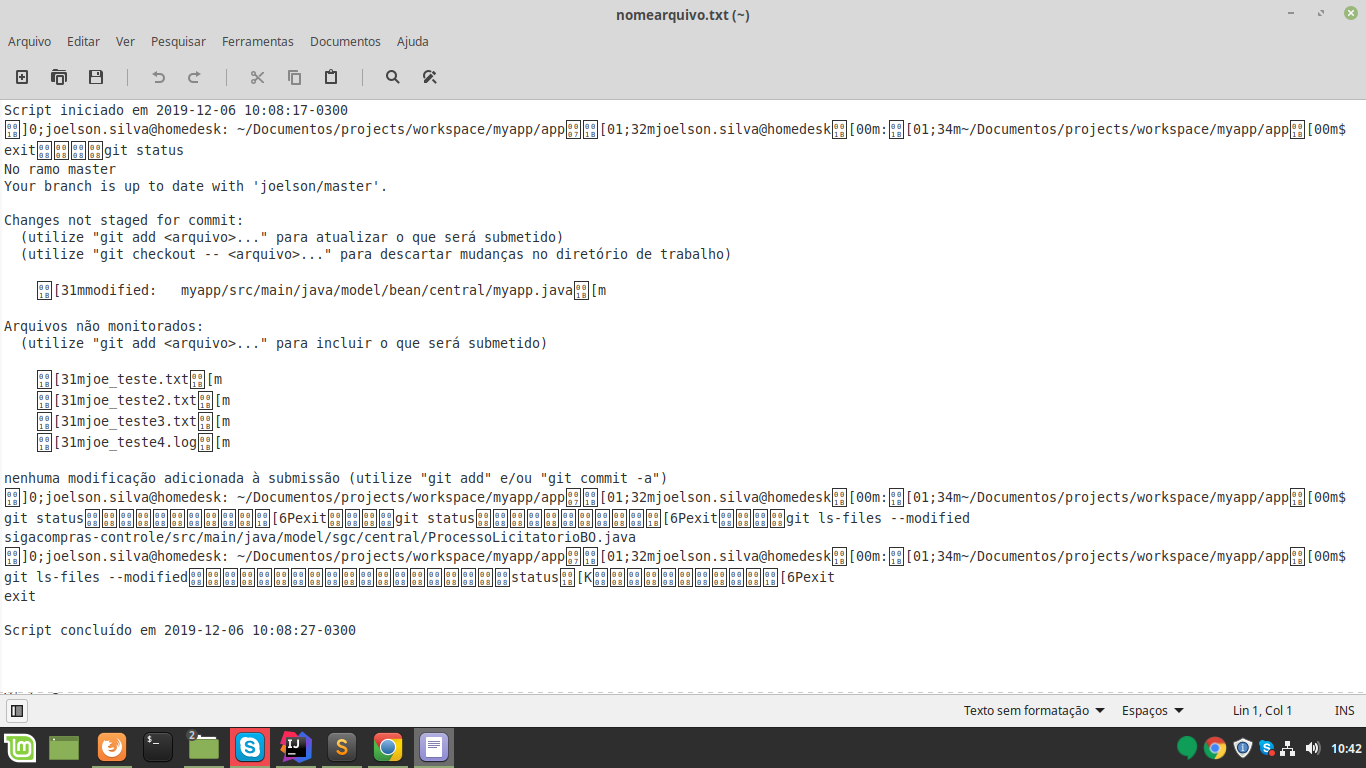Viewport: 1366px width, 768px height.
Task: Open the Linux Mint start menu
Action: (x=18, y=747)
